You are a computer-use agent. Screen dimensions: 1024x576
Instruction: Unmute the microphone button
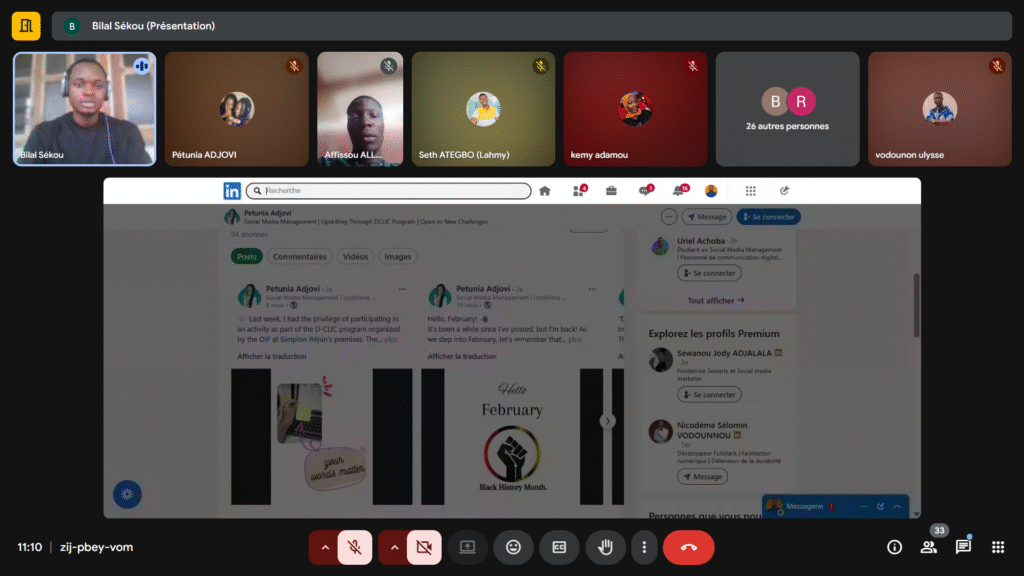[x=354, y=547]
